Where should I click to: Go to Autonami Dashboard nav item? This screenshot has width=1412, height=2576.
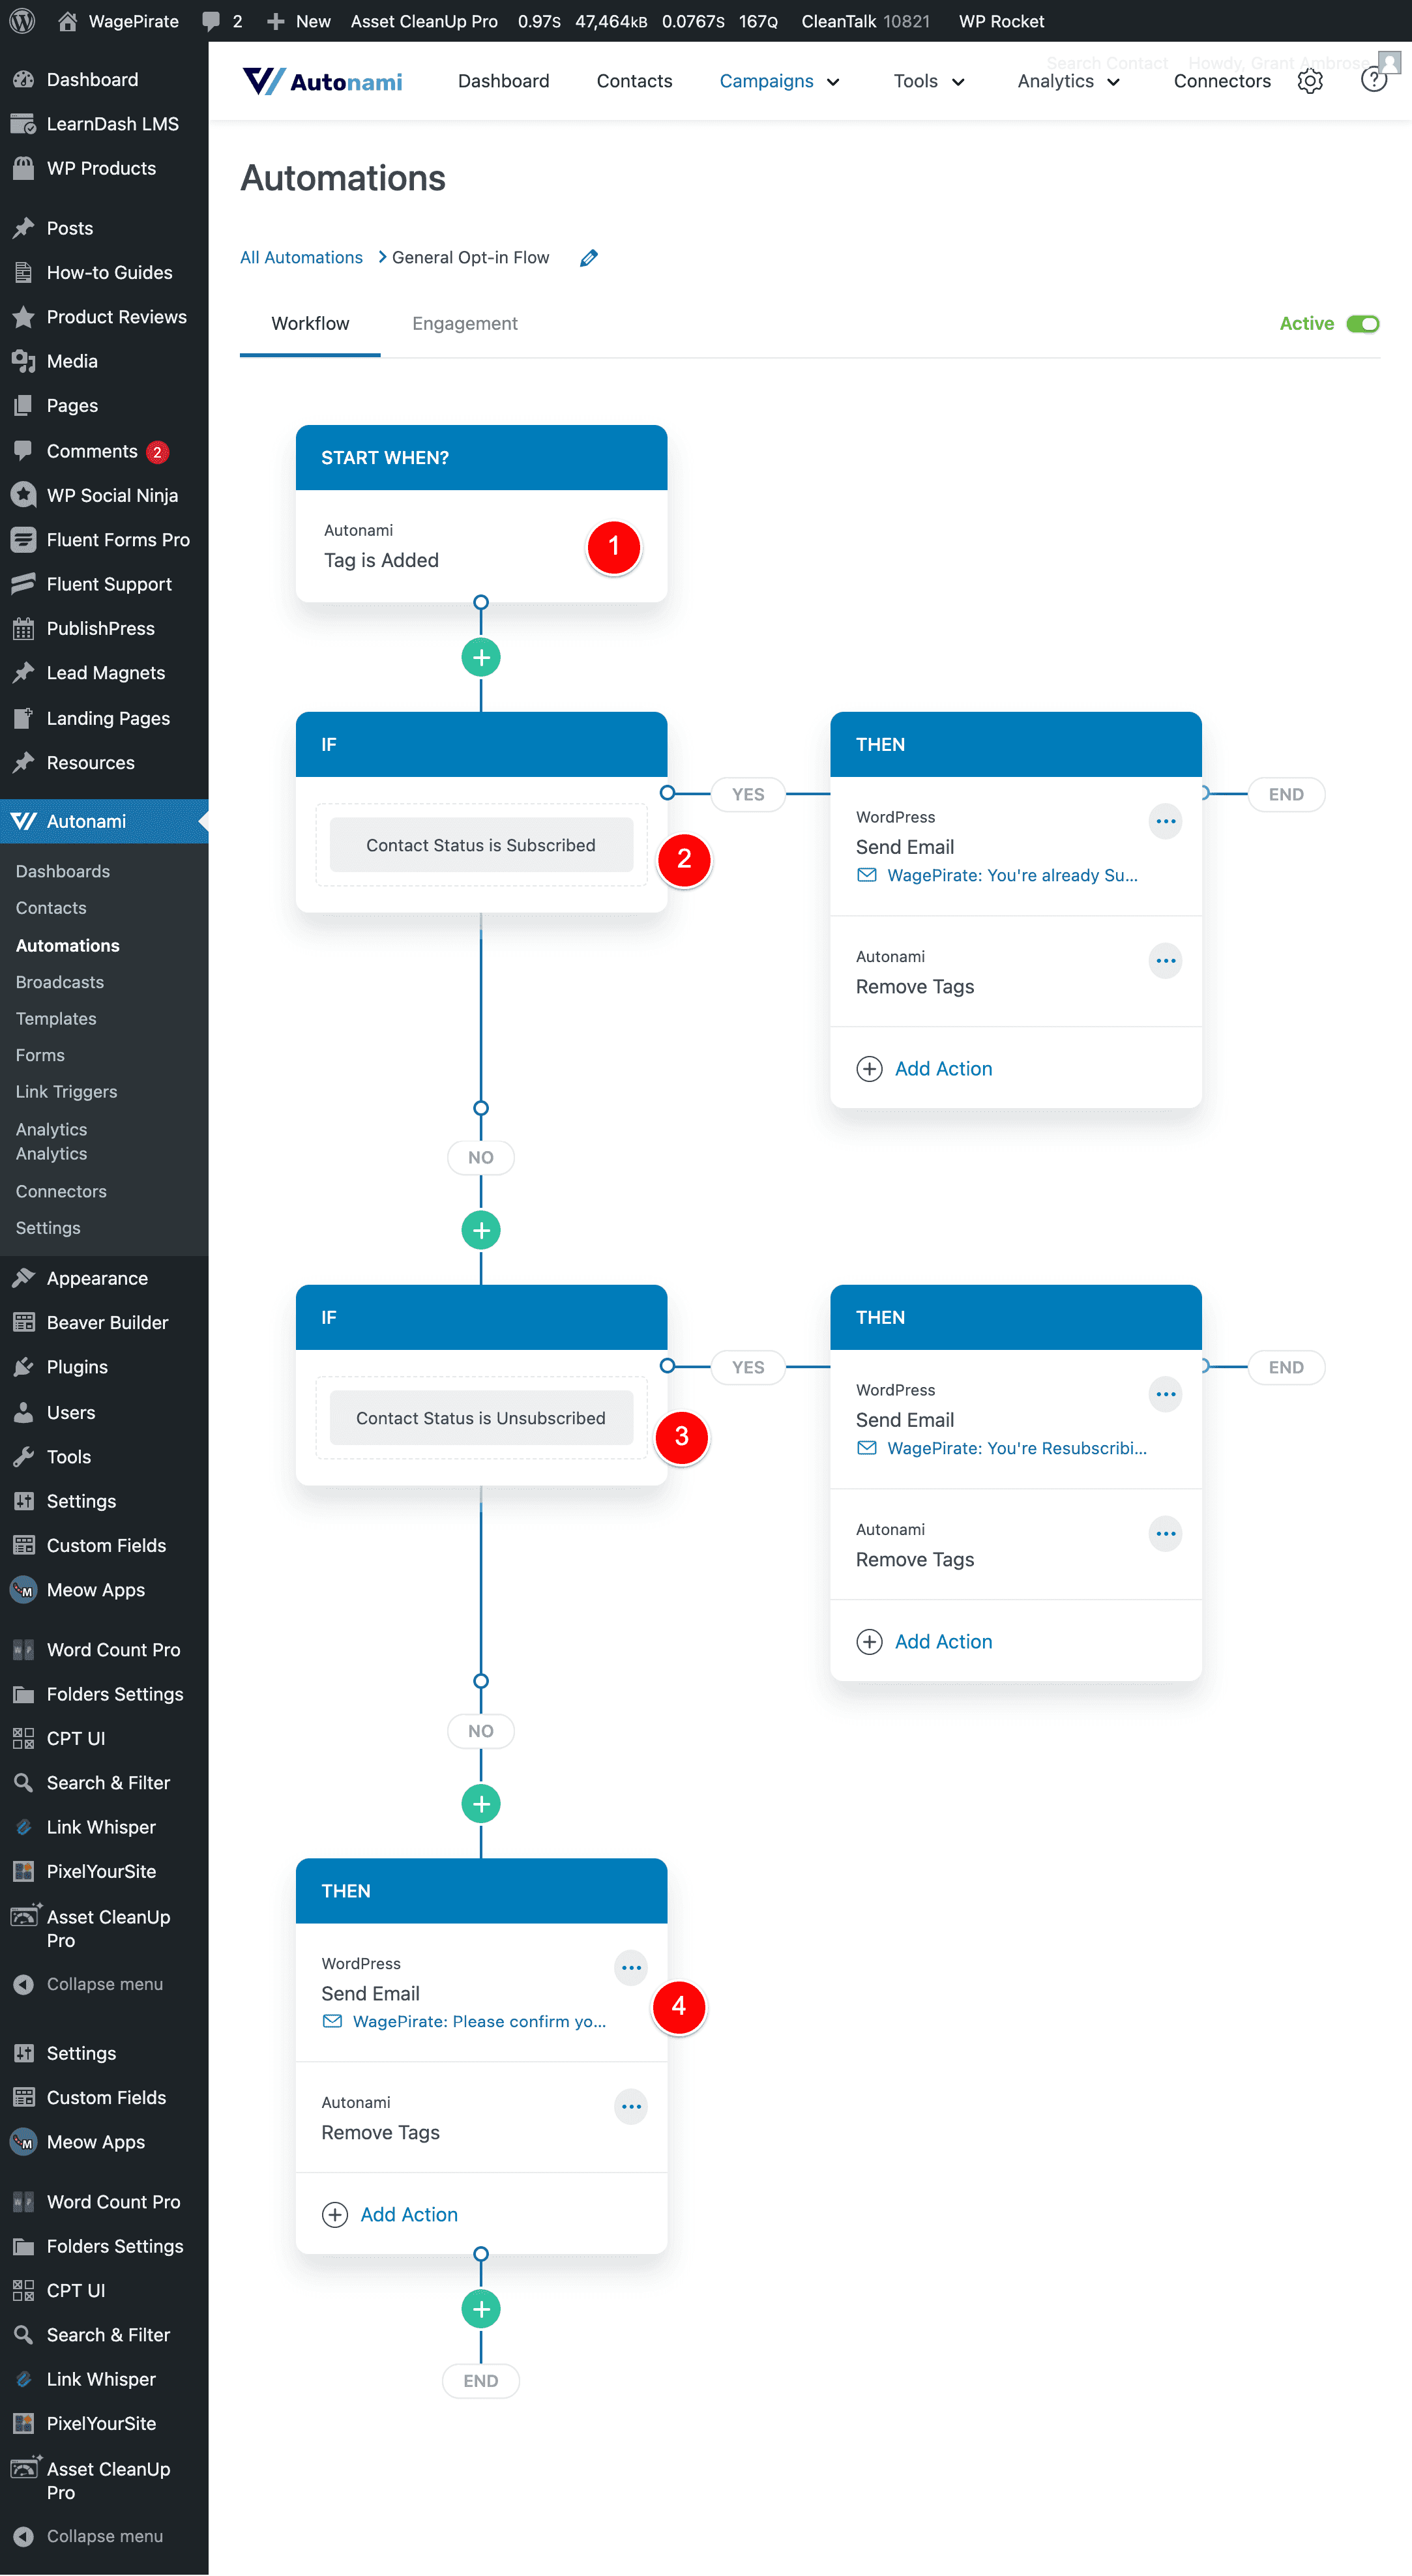503,81
